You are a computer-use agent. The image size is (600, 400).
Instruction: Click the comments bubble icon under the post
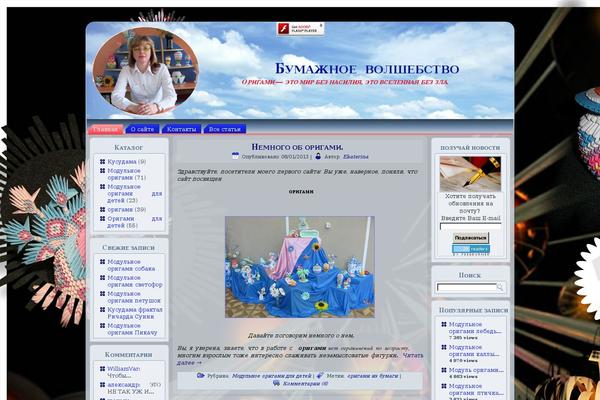pyautogui.click(x=276, y=383)
